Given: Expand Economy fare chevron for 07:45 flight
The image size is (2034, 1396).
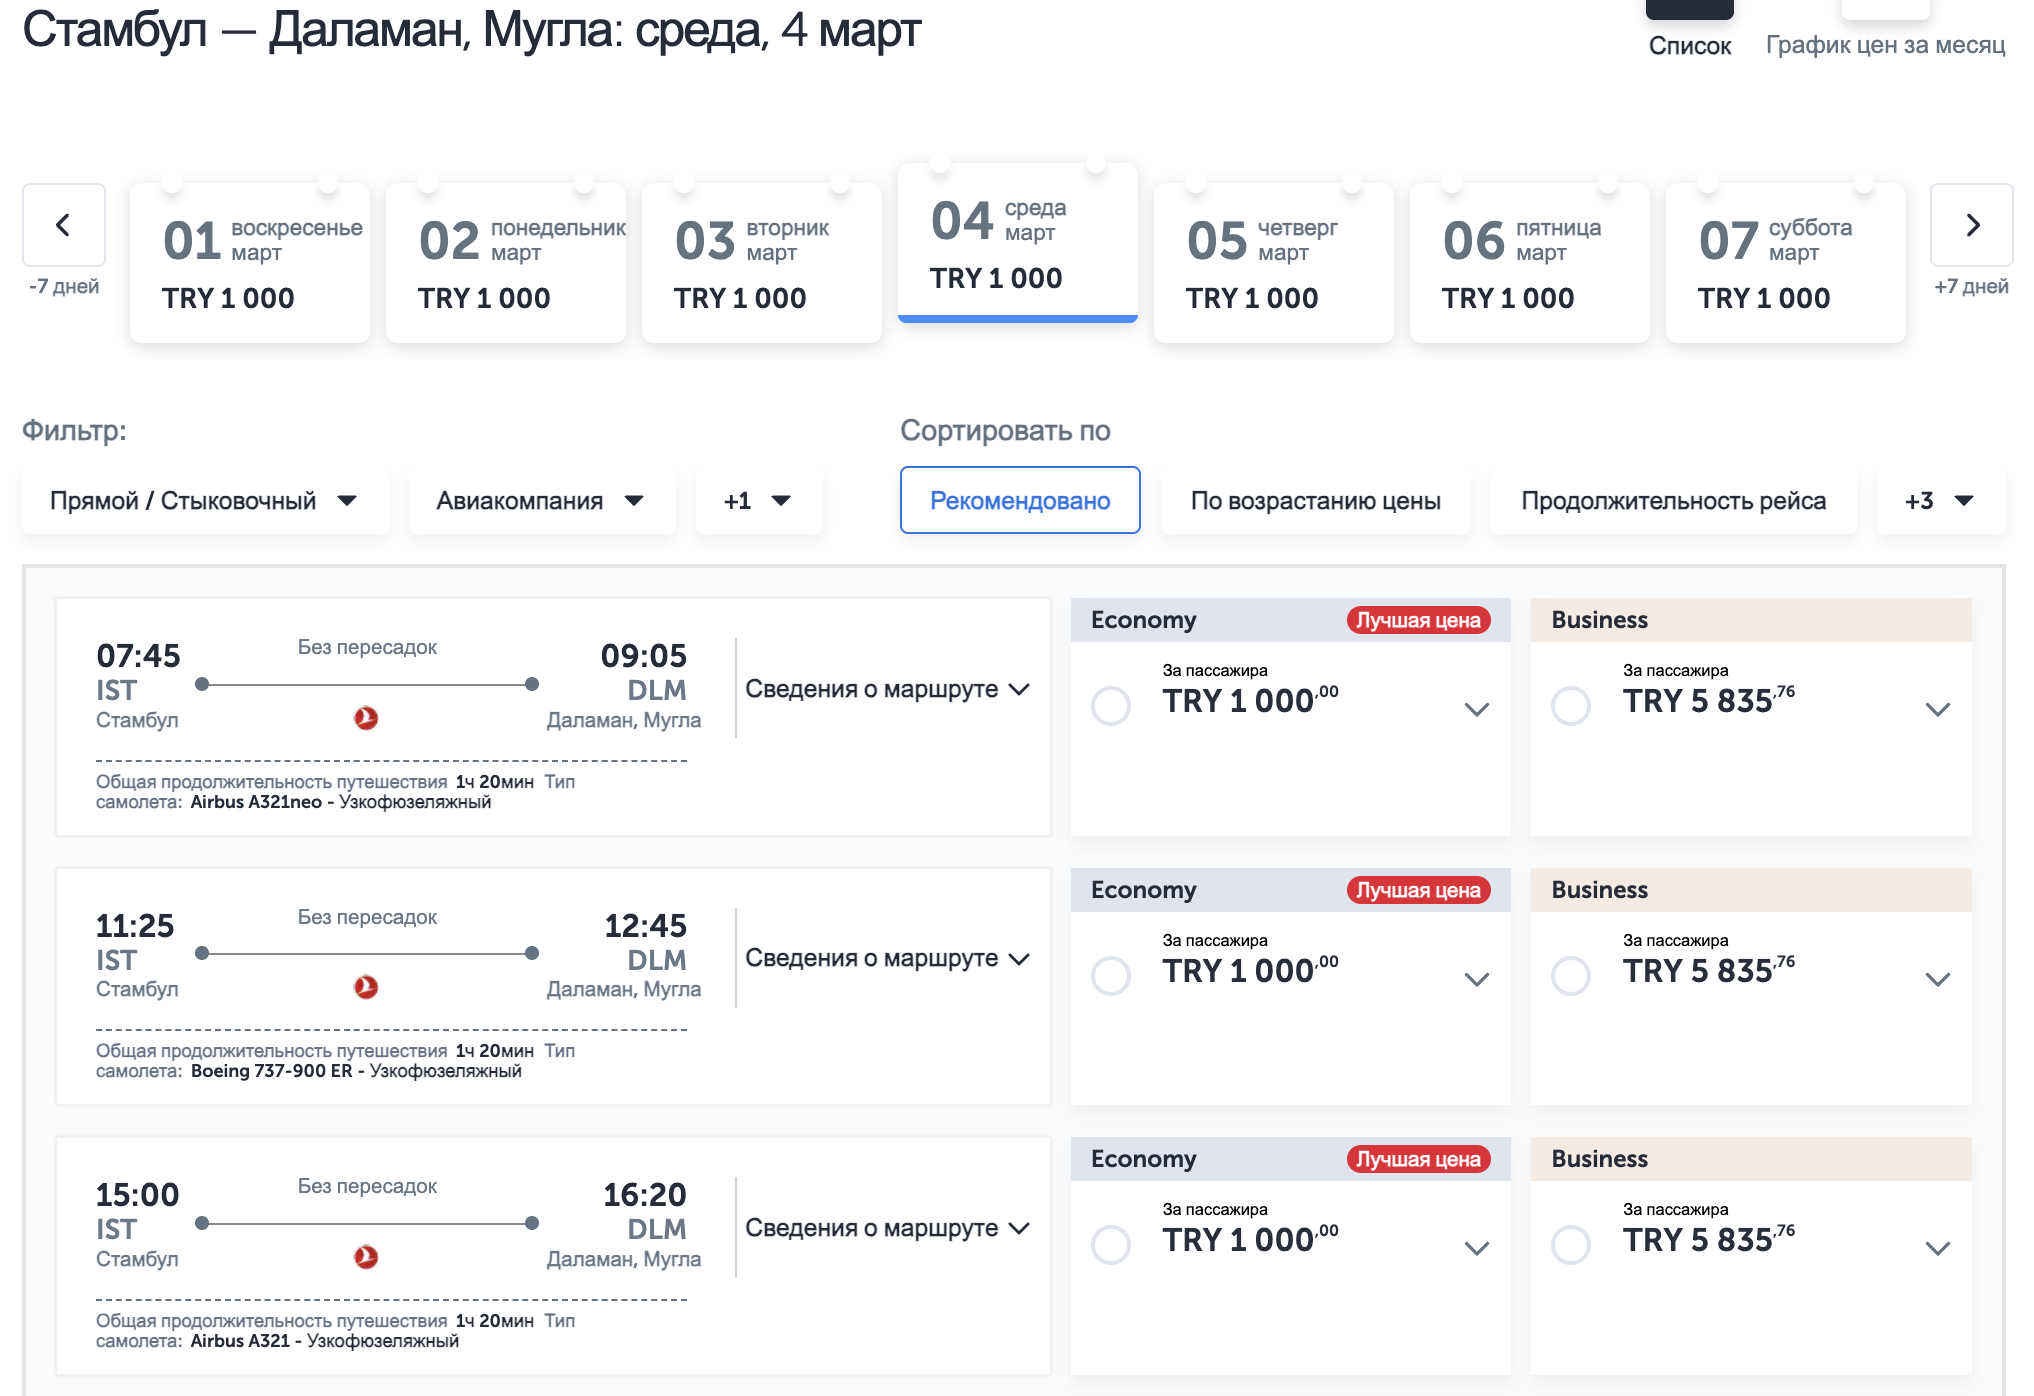Looking at the screenshot, I should pos(1476,709).
